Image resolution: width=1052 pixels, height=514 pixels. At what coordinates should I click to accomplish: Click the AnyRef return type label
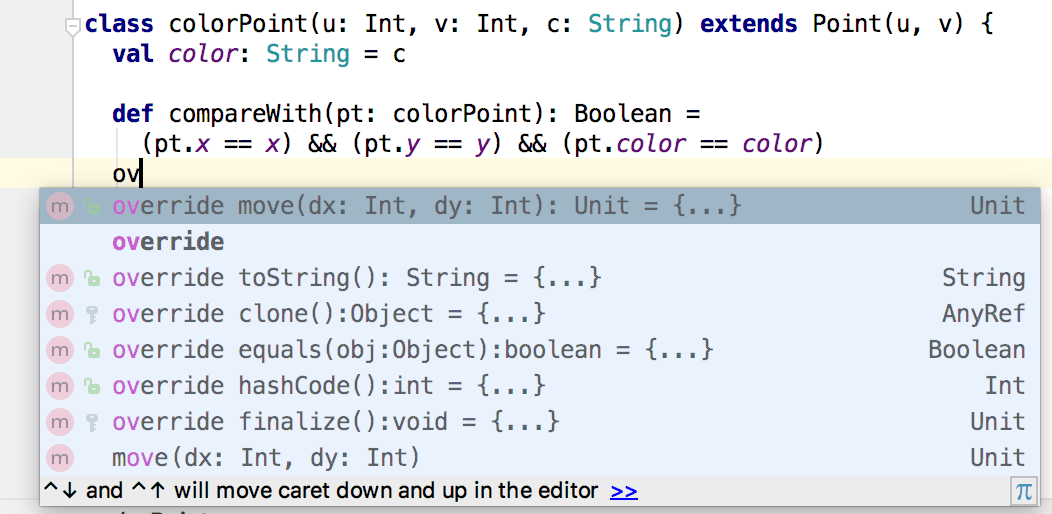pos(983,314)
